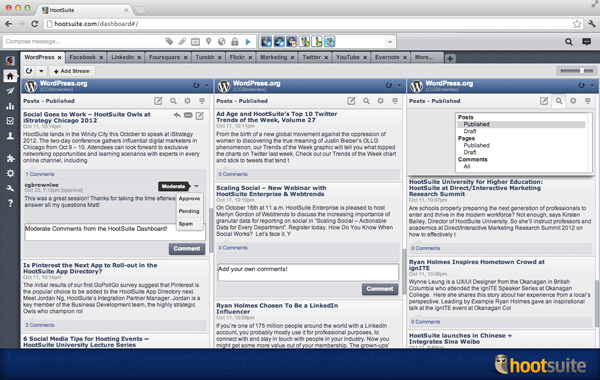This screenshot has height=380, width=600.
Task: Click the list menu icon in the third stream
Action: coord(588,101)
